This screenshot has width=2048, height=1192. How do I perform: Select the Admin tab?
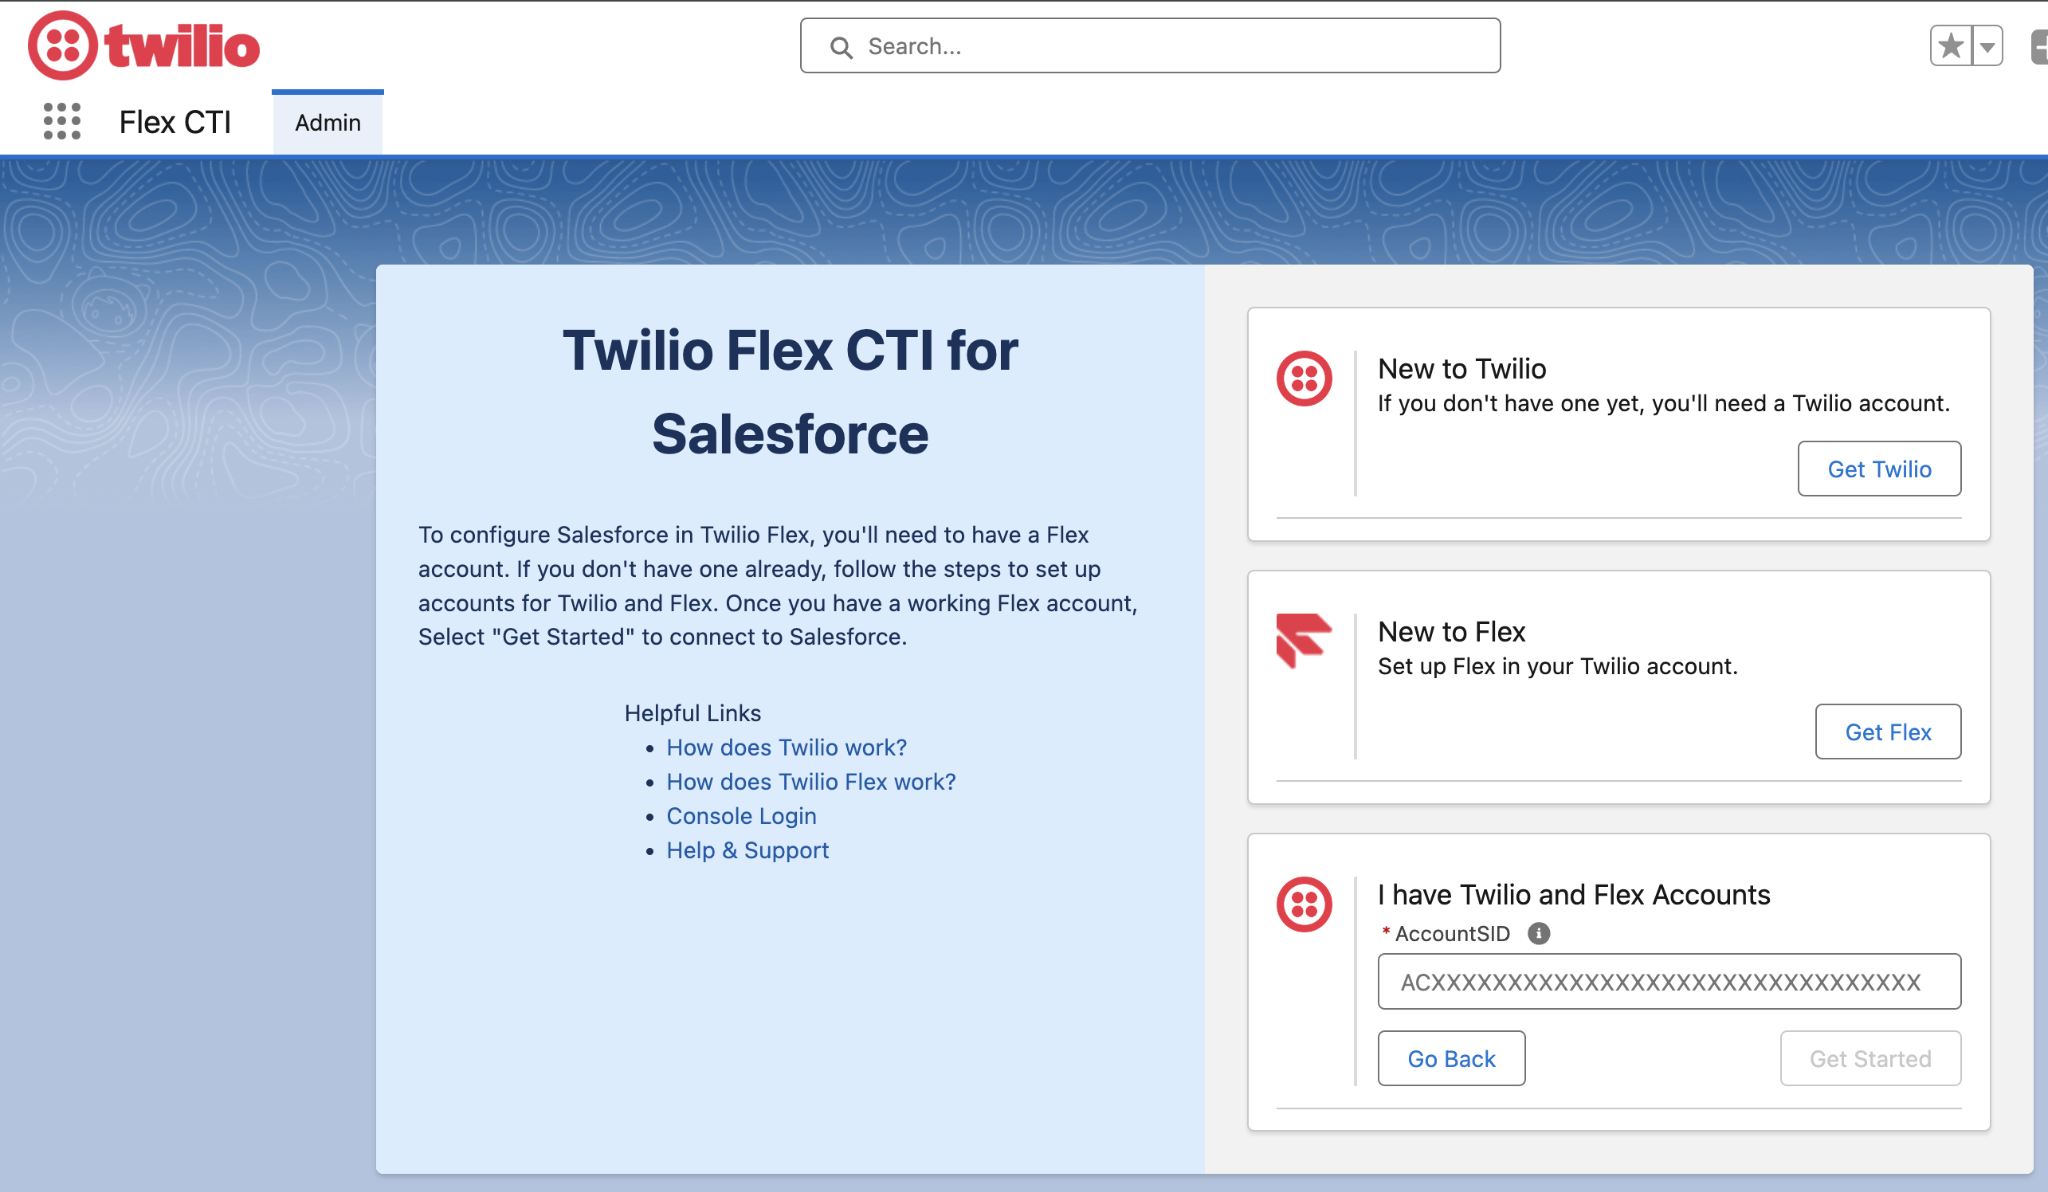pyautogui.click(x=328, y=122)
